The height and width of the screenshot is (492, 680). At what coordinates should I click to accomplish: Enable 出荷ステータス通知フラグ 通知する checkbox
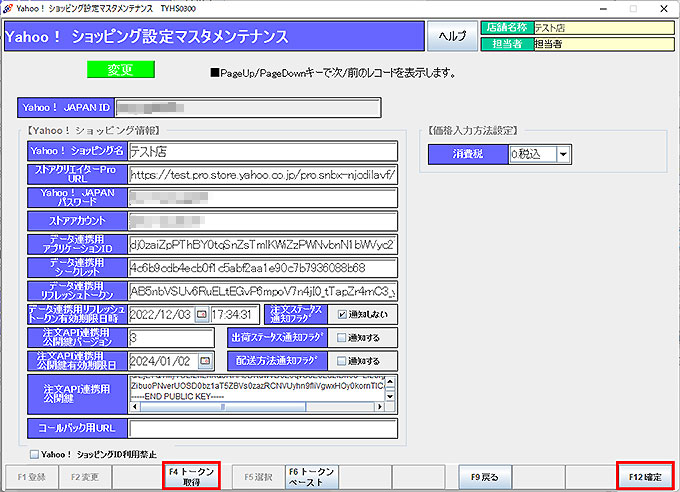pyautogui.click(x=342, y=338)
